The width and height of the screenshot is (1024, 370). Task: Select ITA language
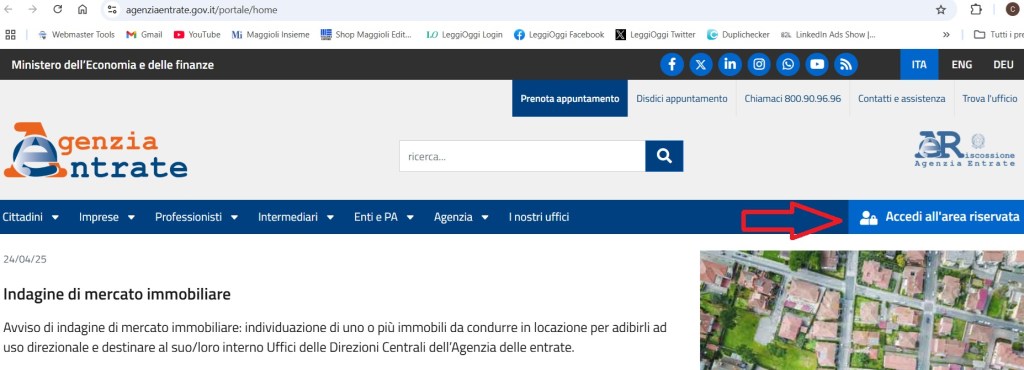(x=919, y=64)
